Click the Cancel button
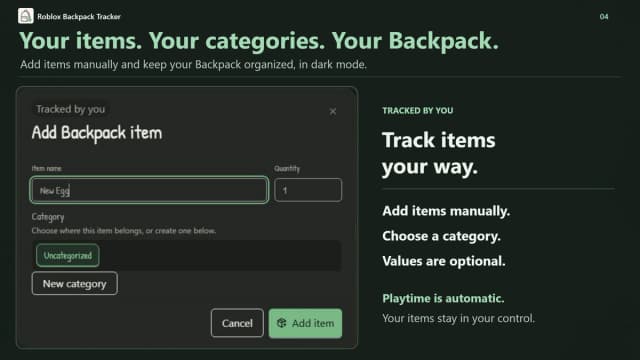The image size is (640, 360). click(x=237, y=323)
